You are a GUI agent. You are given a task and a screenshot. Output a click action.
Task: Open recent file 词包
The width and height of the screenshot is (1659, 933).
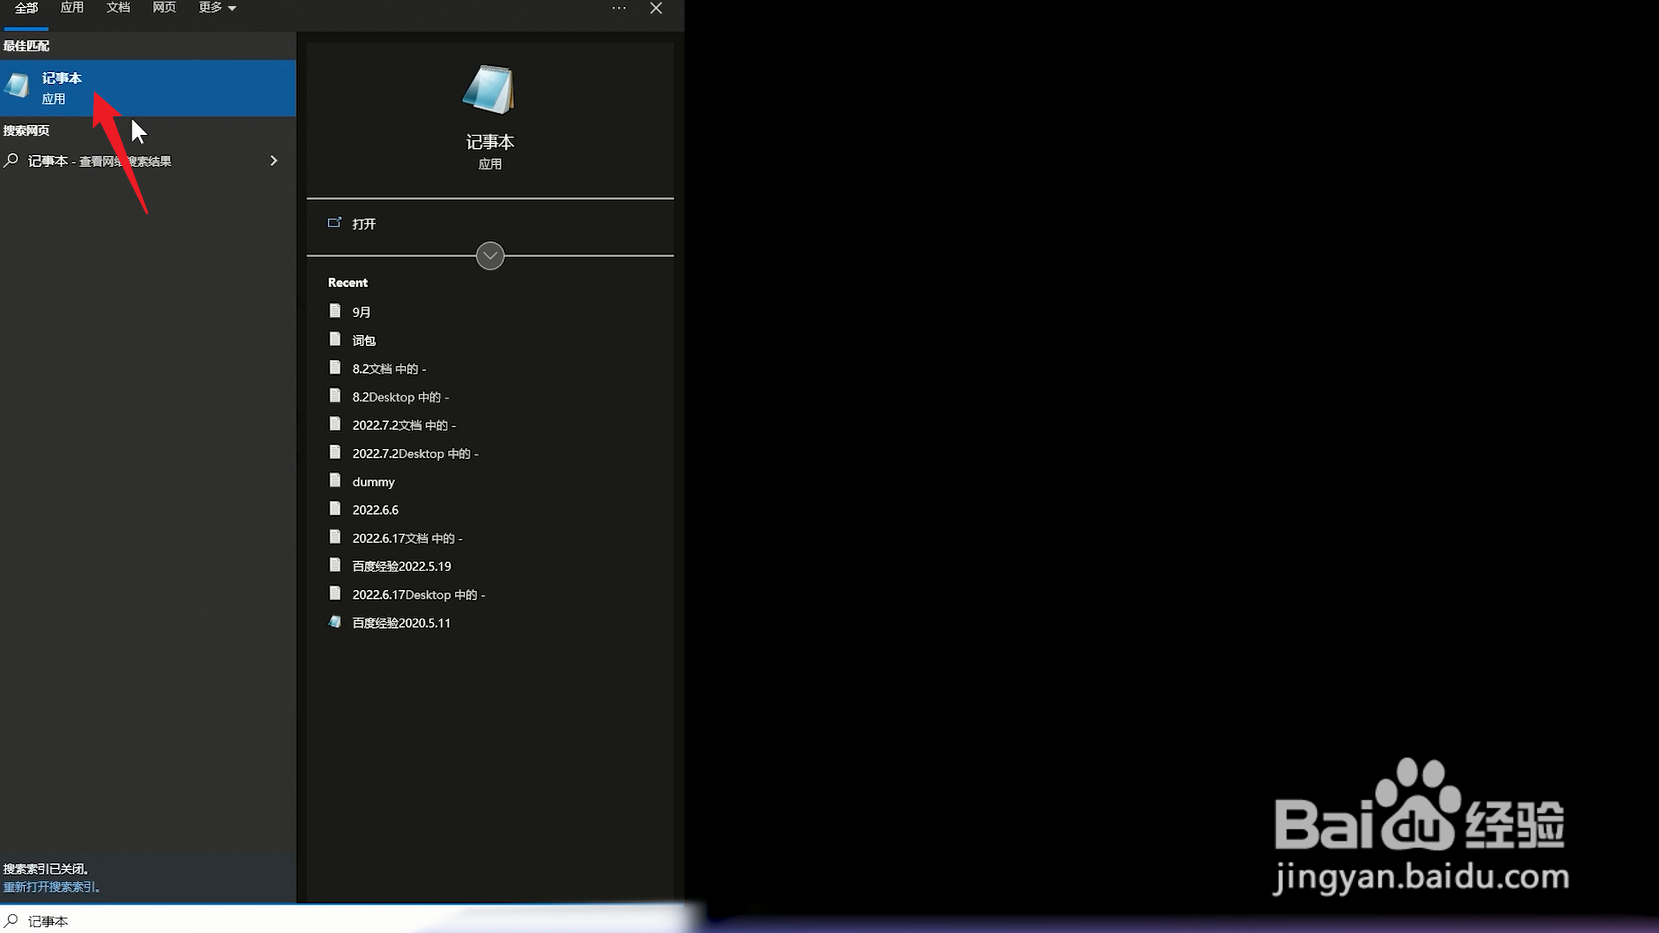point(364,340)
